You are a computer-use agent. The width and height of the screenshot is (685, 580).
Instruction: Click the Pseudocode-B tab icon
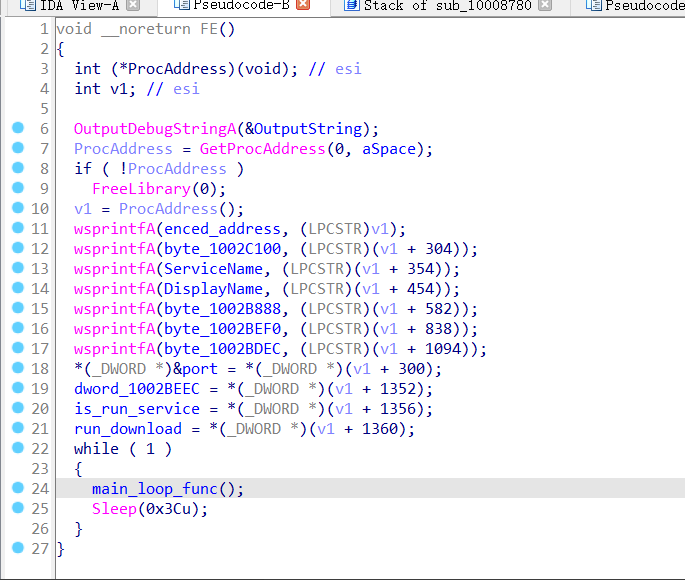tap(180, 7)
